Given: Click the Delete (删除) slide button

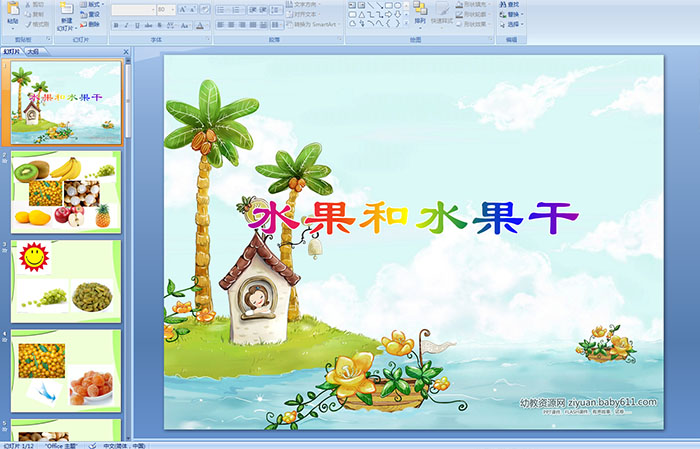Looking at the screenshot, I should pos(90,24).
